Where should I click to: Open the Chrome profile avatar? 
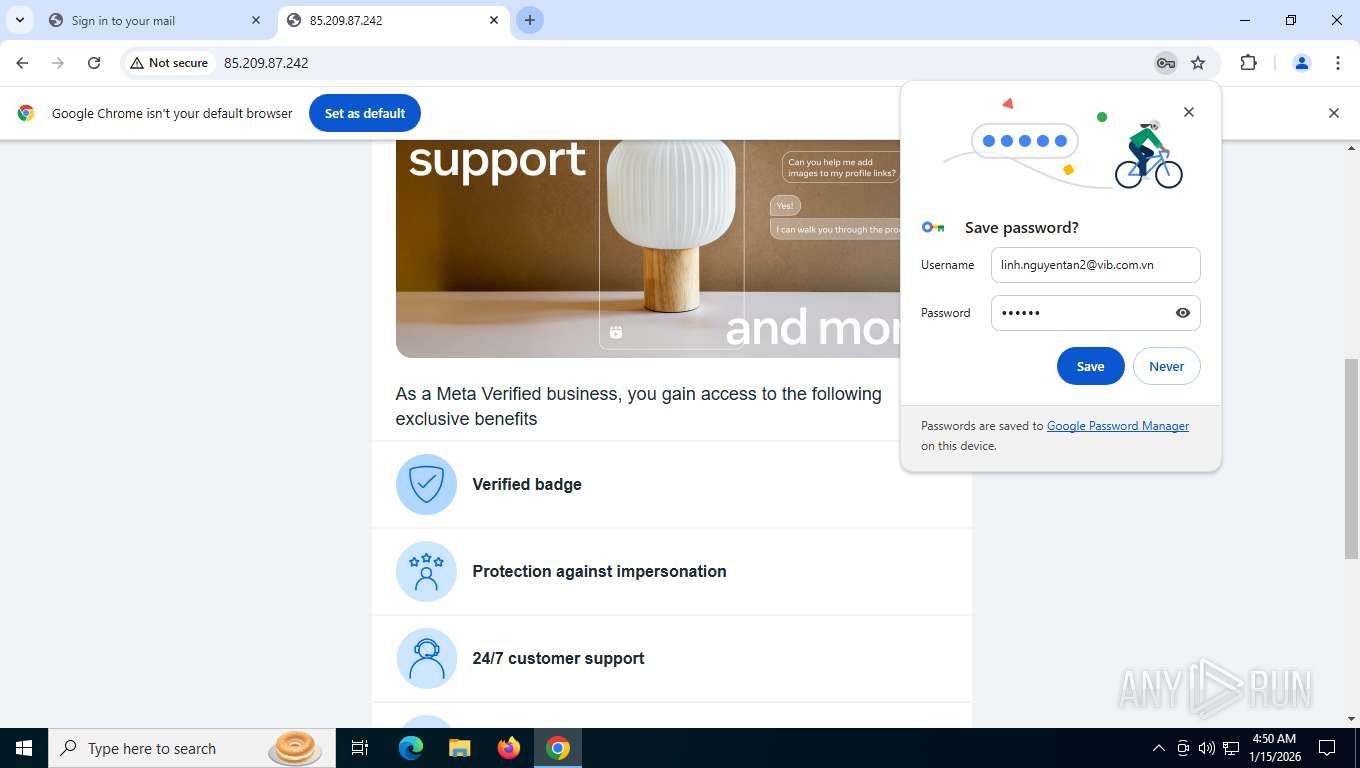[1302, 63]
